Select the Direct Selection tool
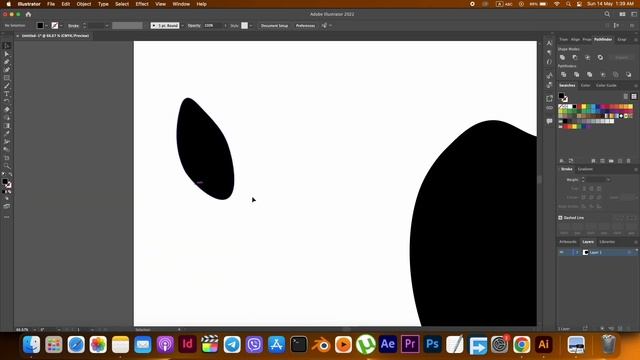The height and width of the screenshot is (360, 640). (x=7, y=54)
